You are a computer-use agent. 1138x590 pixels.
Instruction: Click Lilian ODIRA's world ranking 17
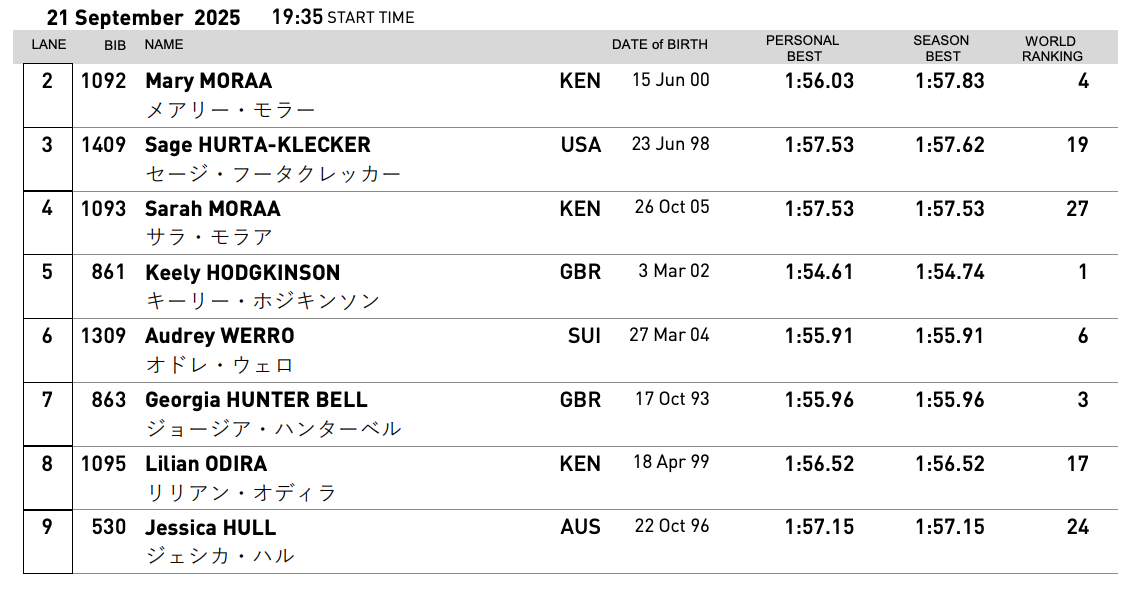(1077, 464)
